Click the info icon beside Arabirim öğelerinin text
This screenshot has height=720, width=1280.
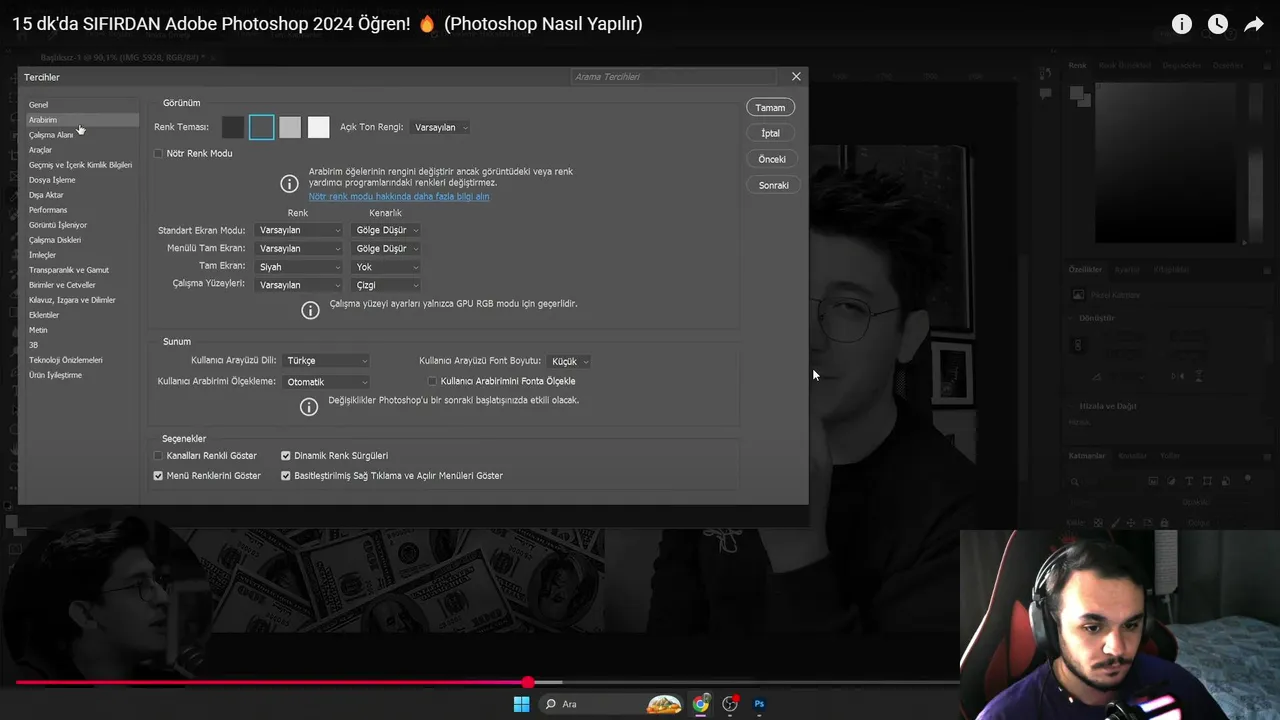[x=289, y=184]
